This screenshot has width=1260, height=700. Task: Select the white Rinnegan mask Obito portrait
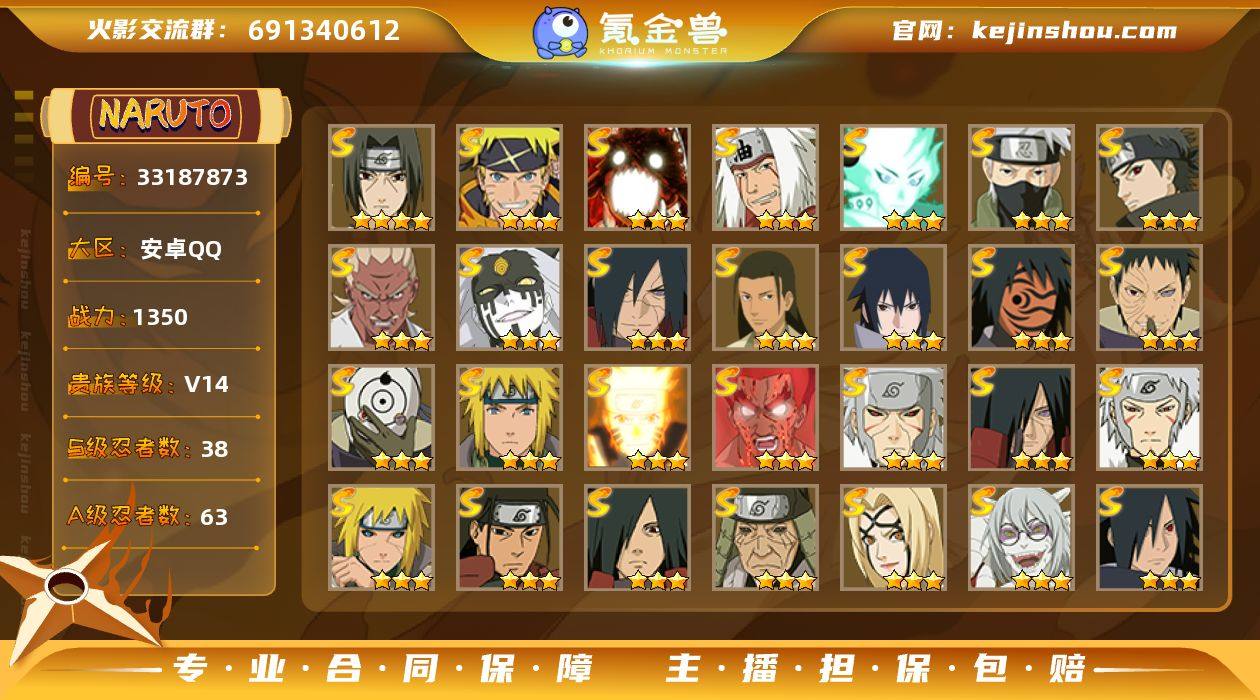pyautogui.click(x=381, y=417)
